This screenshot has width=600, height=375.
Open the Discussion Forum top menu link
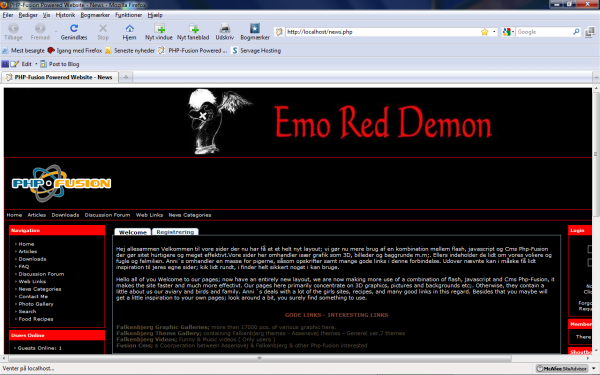pos(107,215)
